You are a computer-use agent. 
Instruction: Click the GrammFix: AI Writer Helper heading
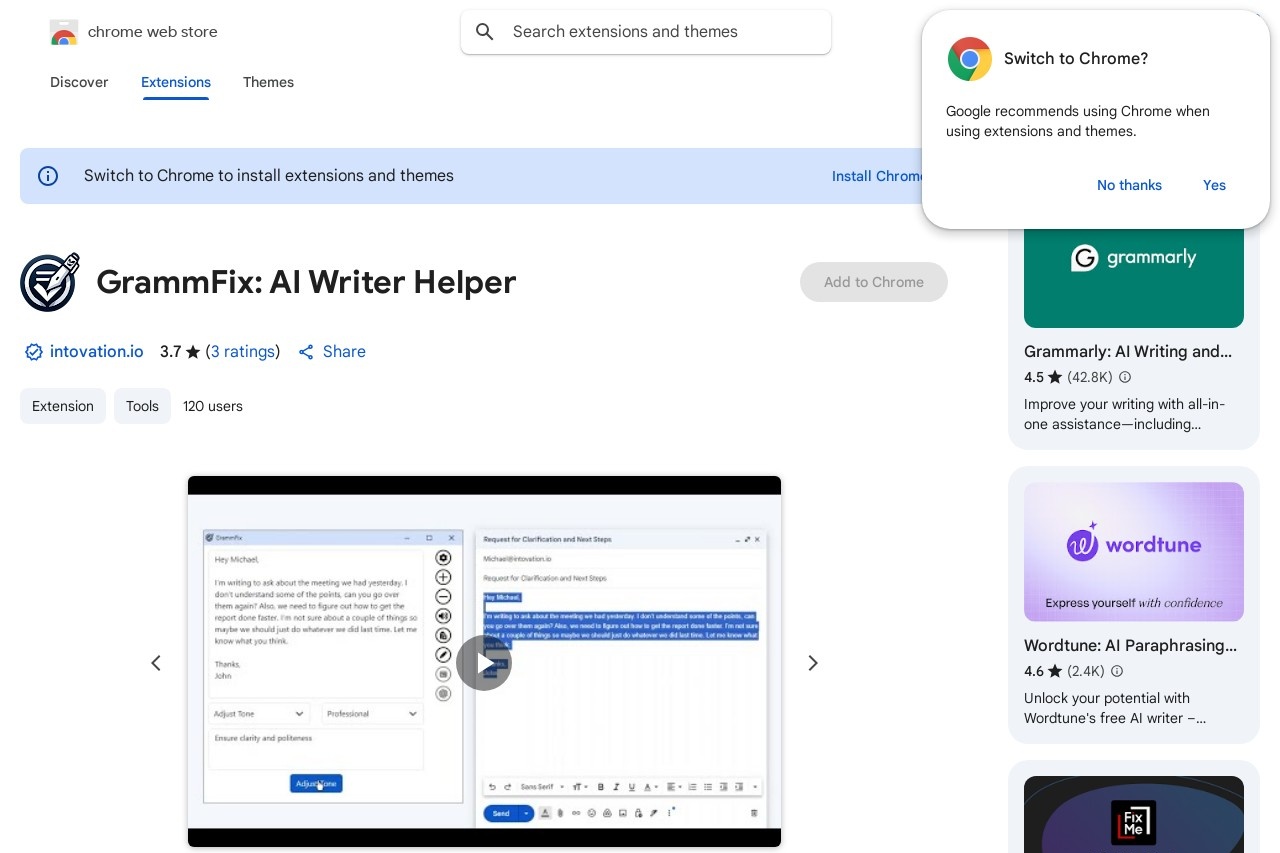(306, 283)
